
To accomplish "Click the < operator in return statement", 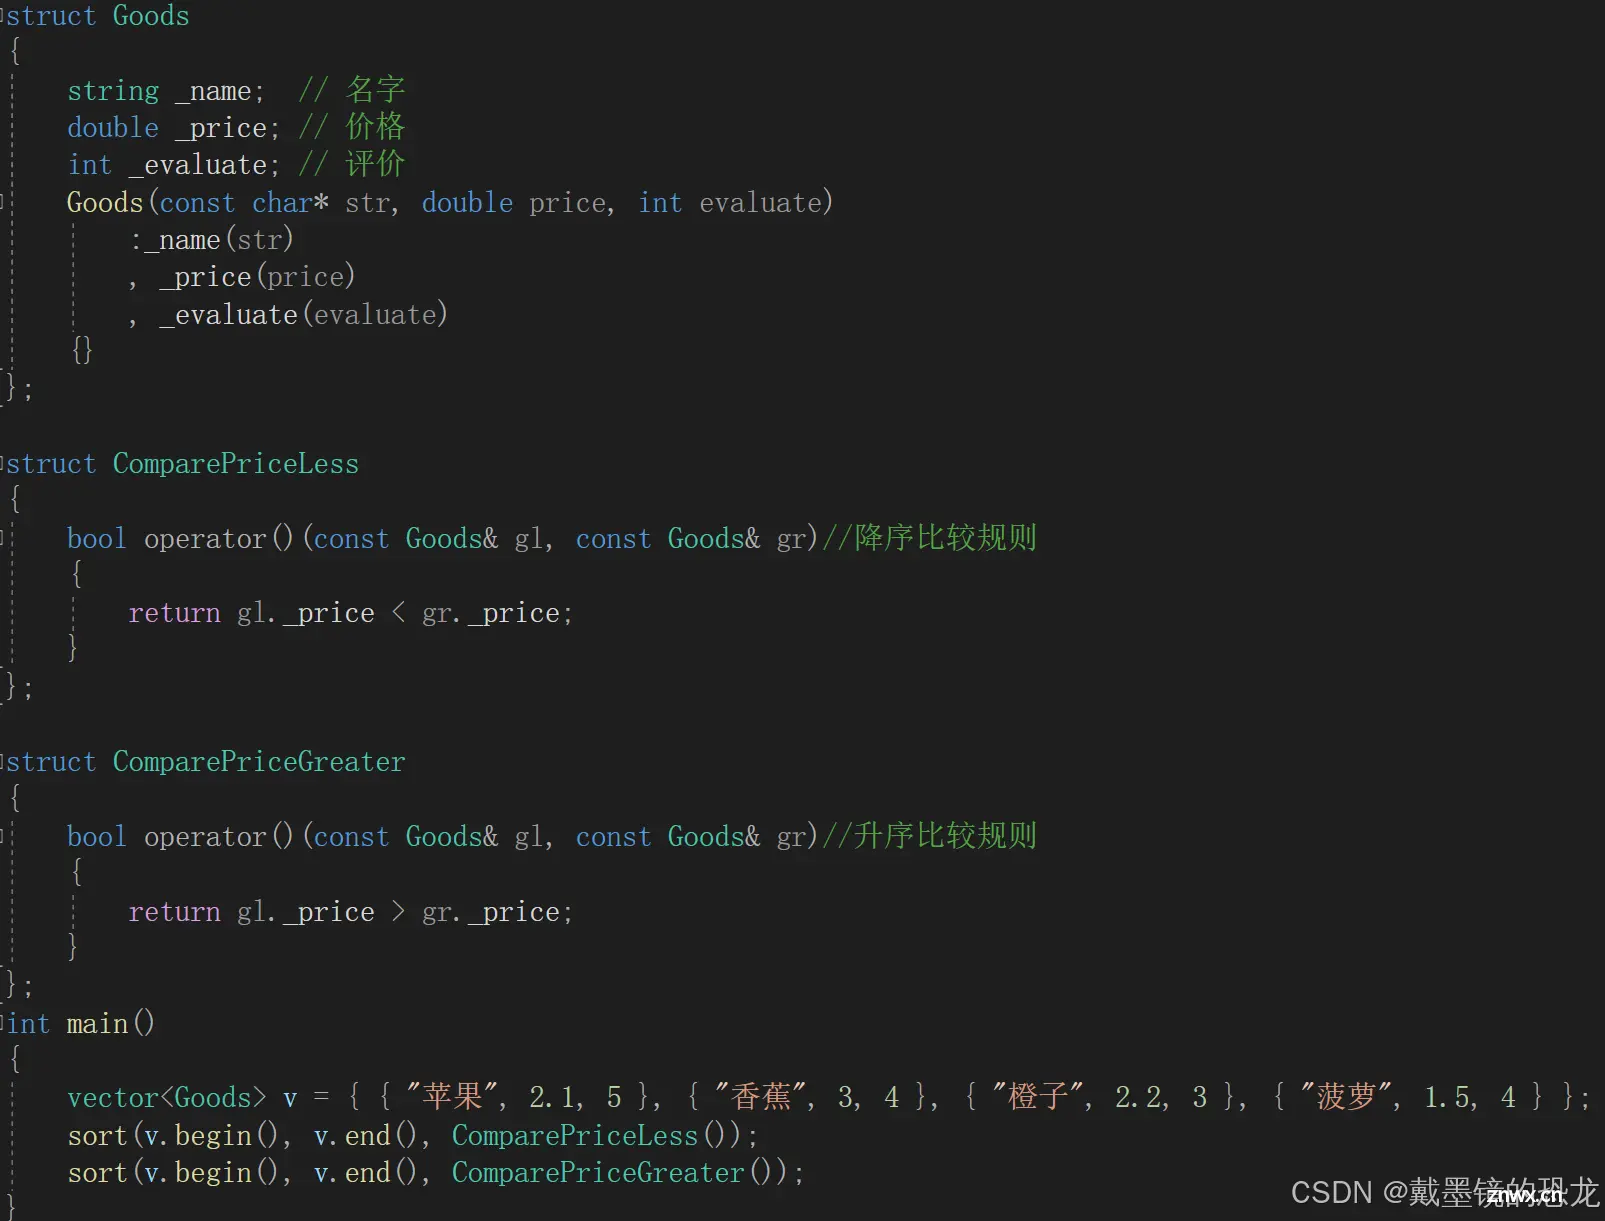I will click(x=398, y=613).
